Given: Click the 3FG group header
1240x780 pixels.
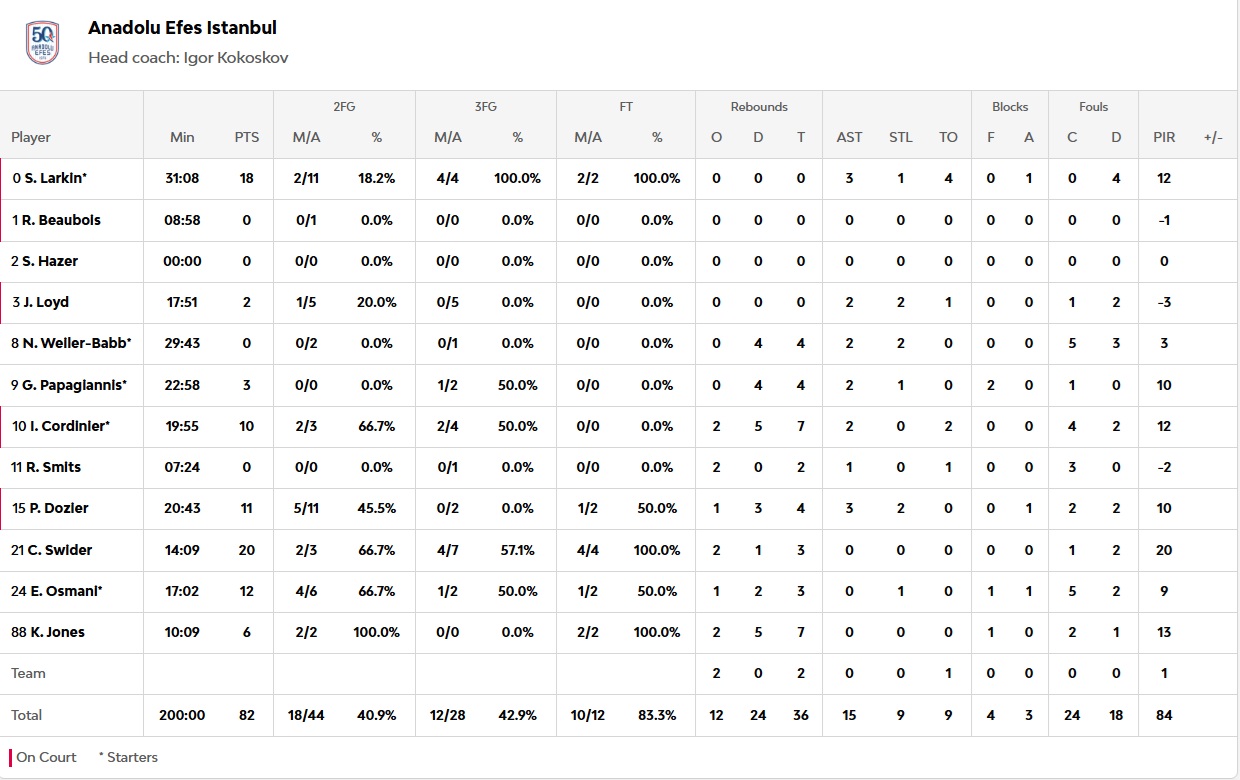Looking at the screenshot, I should point(484,107).
